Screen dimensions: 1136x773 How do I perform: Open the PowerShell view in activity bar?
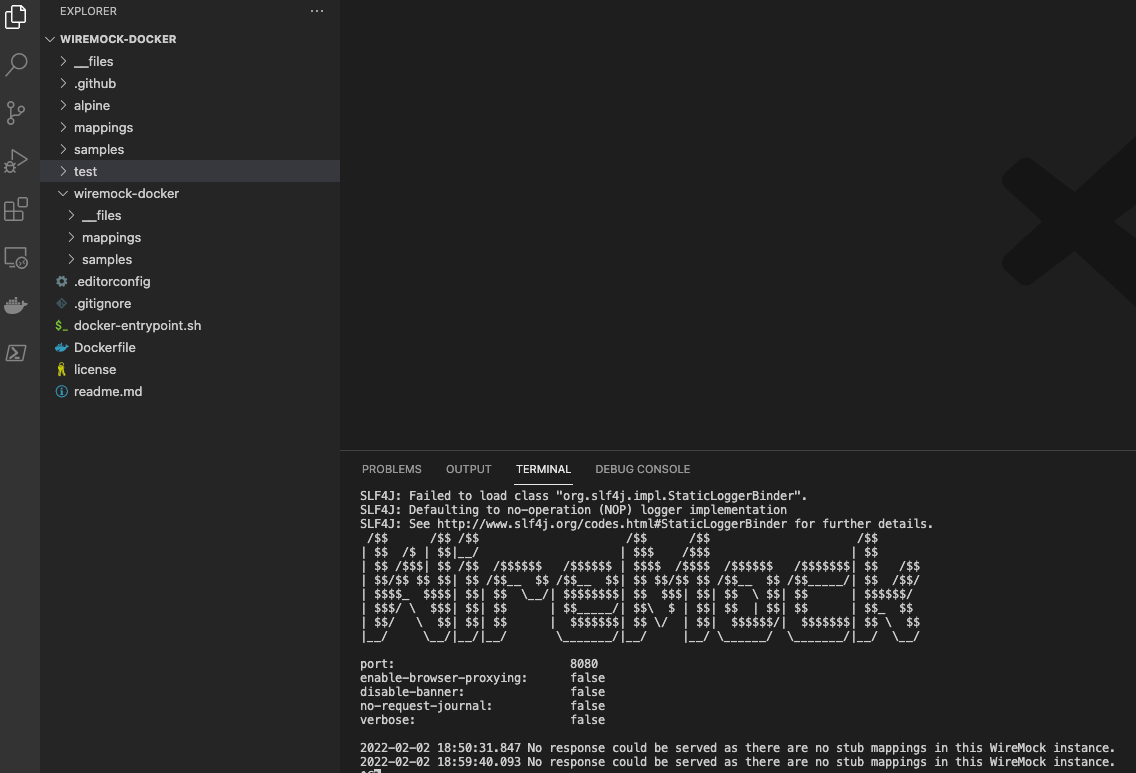16,353
